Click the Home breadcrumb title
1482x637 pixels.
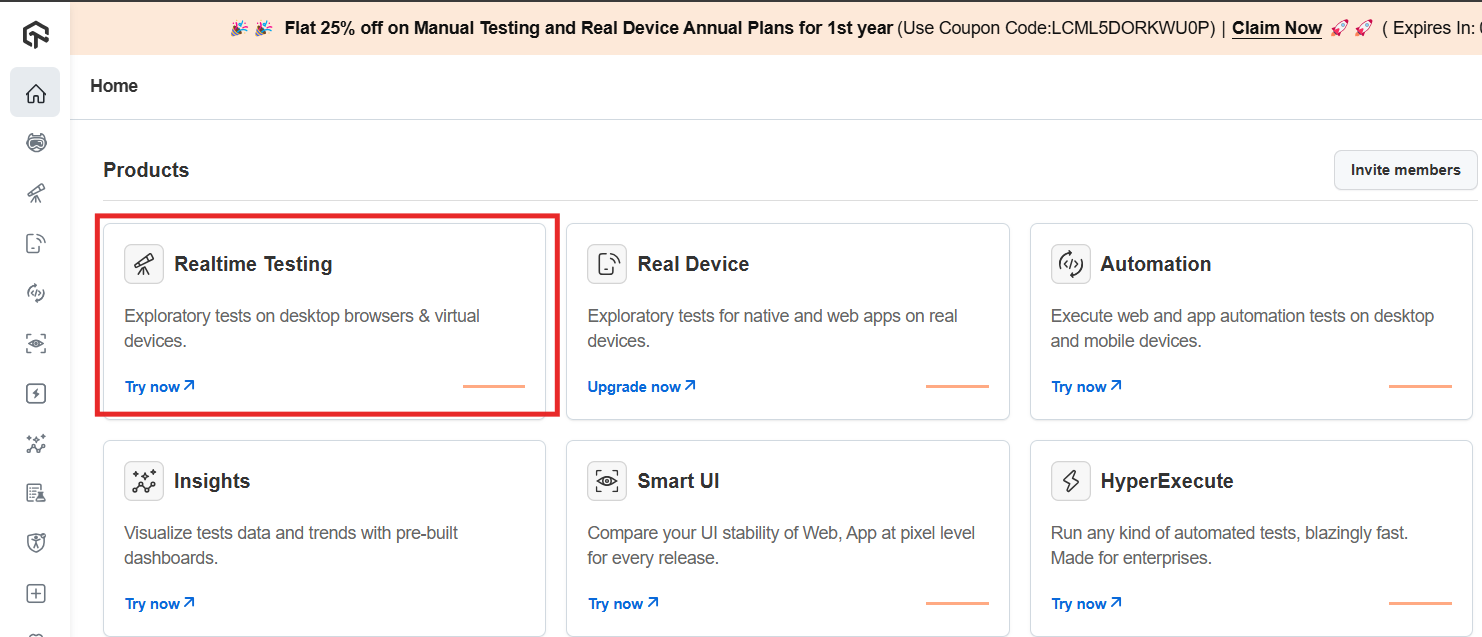(x=114, y=86)
